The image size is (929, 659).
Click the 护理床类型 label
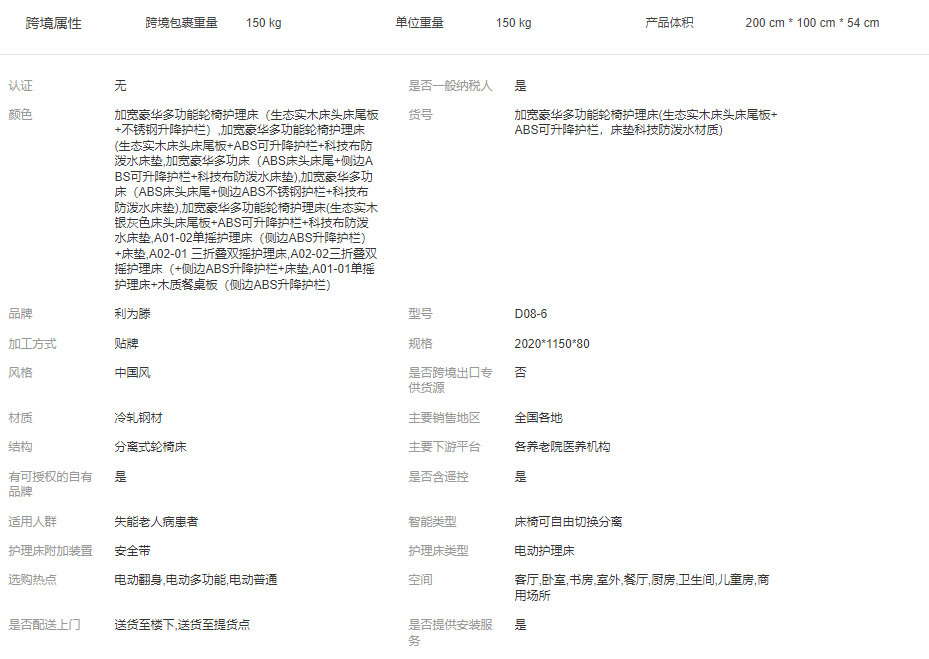pos(438,551)
